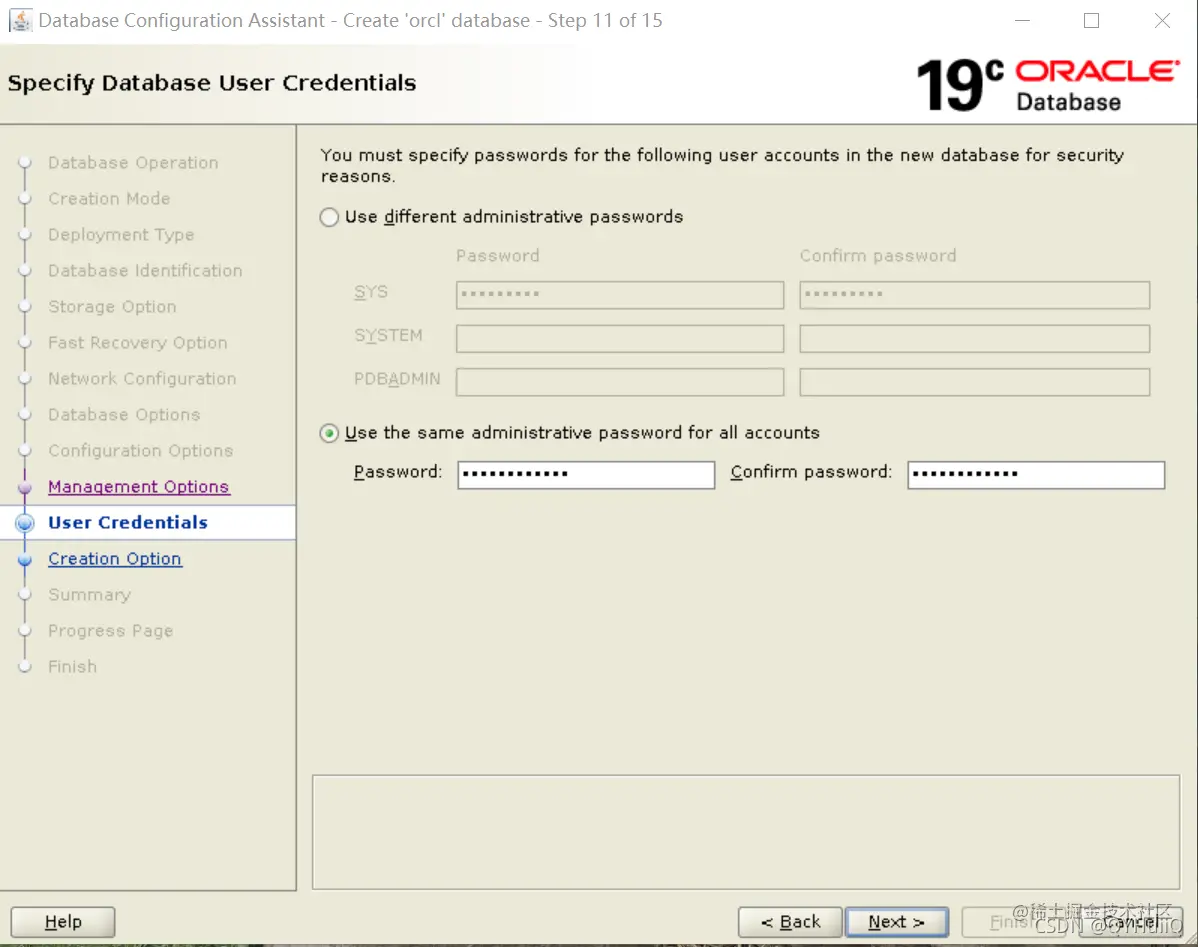
Task: Click the Database Operation step
Action: coord(133,163)
